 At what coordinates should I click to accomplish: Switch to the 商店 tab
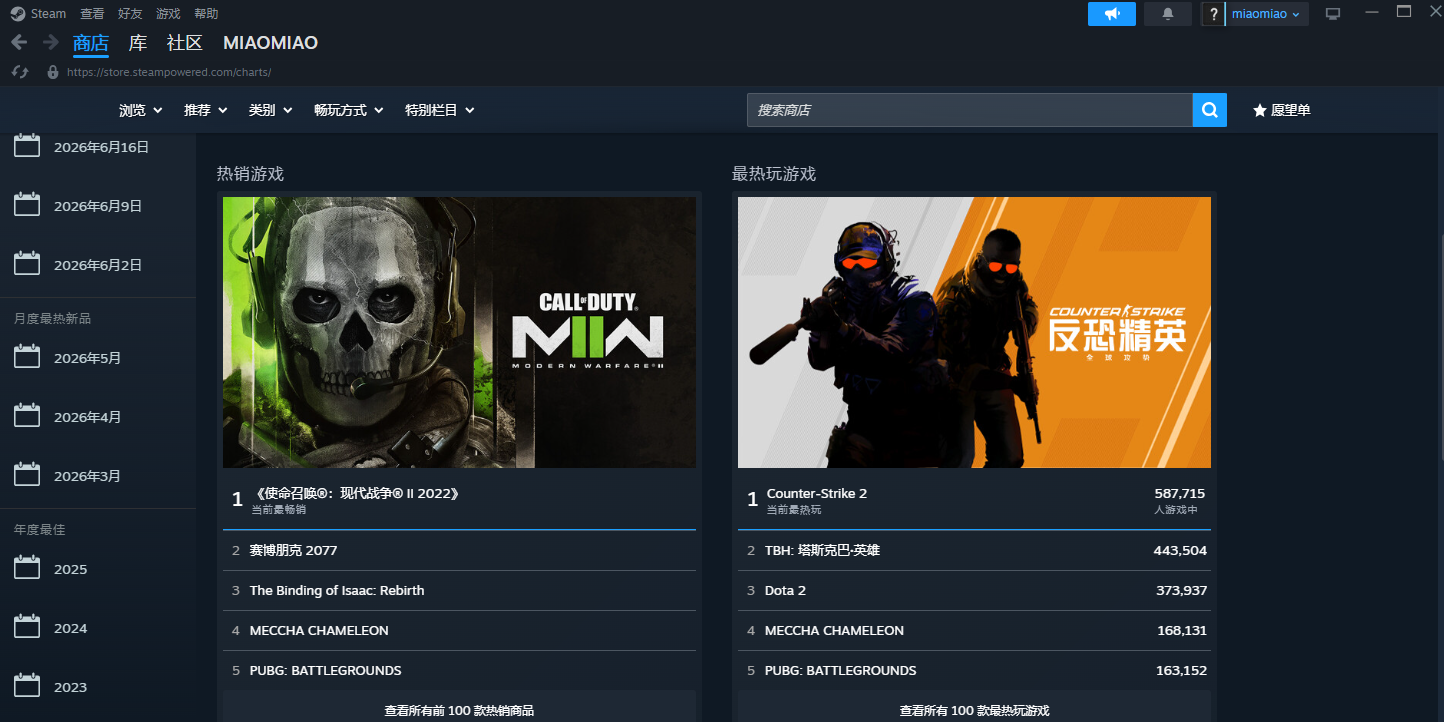[x=91, y=43]
